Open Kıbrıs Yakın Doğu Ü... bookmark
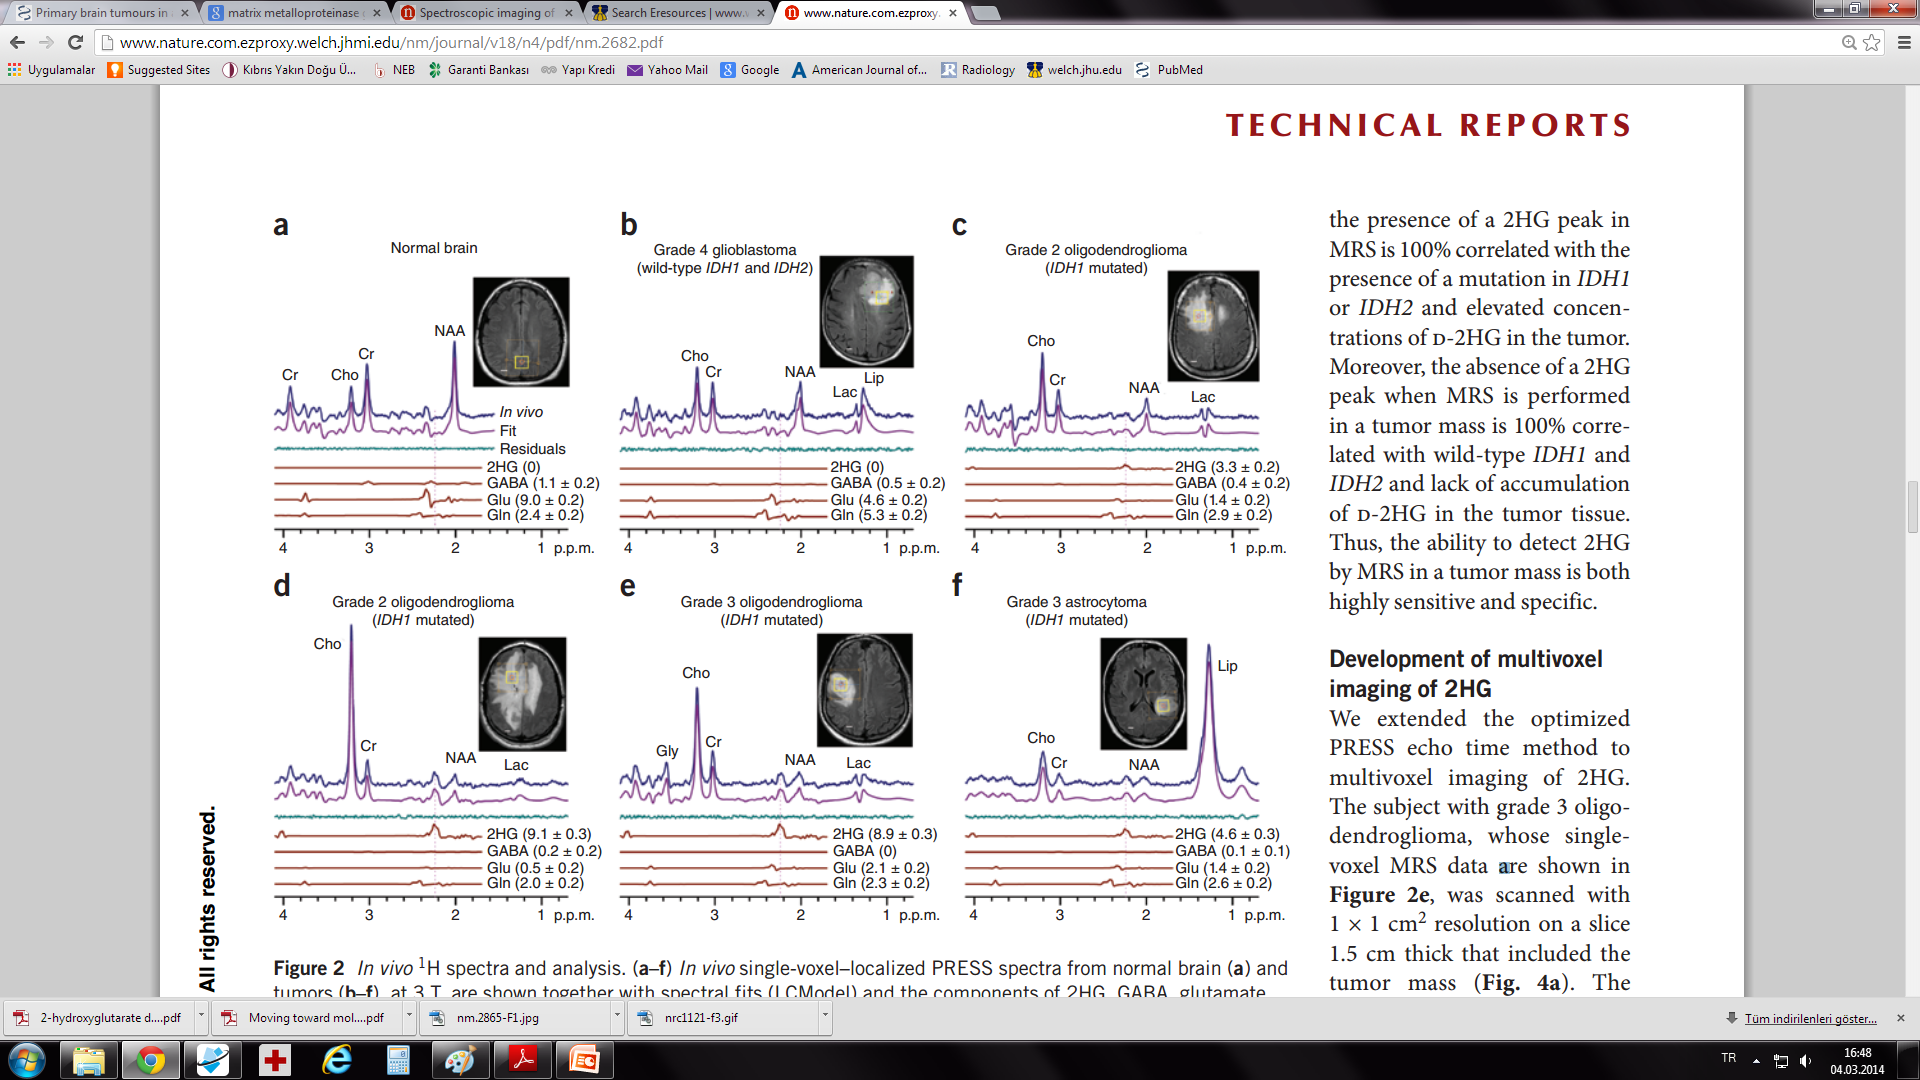The height and width of the screenshot is (1080, 1920). tap(289, 70)
